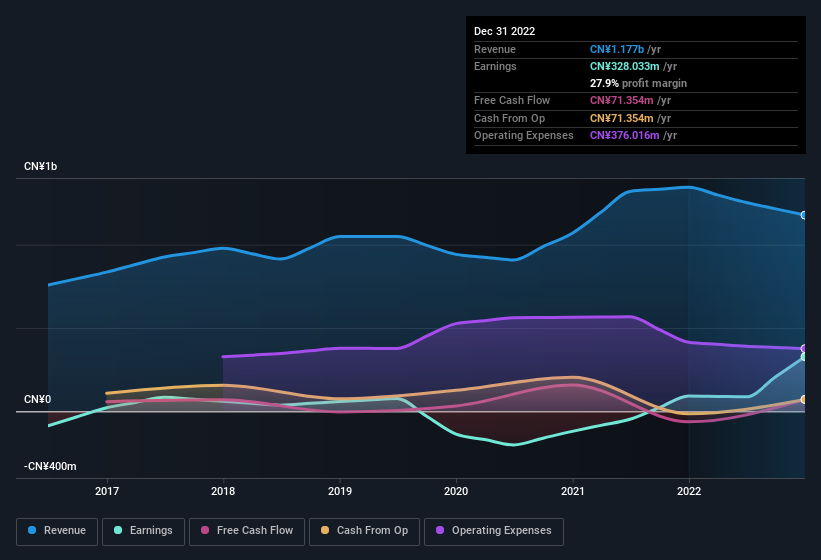
Task: Toggle the Cash From Op legend button
Action: point(364,531)
